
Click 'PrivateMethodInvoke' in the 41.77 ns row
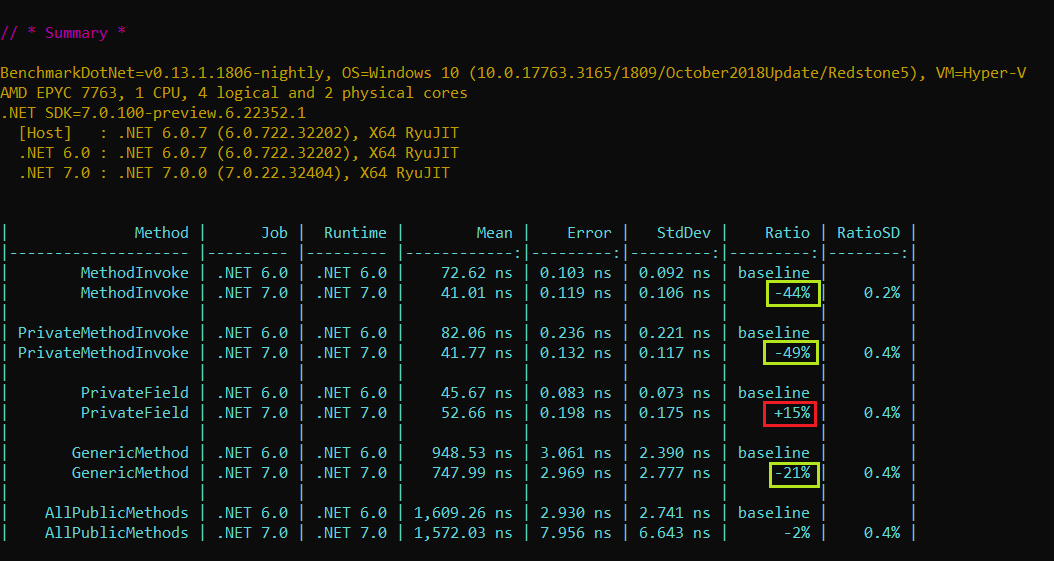click(103, 353)
